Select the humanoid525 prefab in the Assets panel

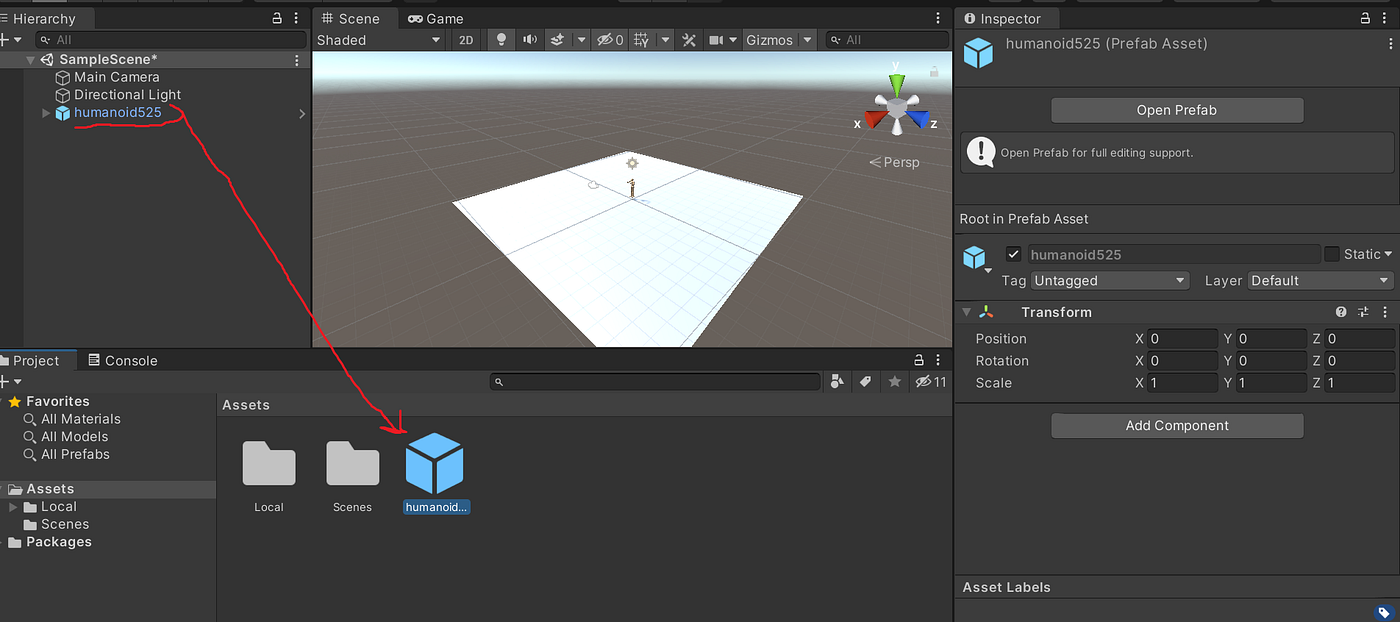435,465
